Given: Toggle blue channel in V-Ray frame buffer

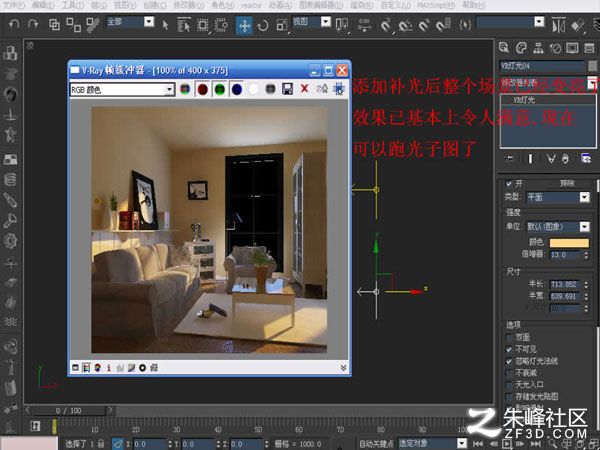Looking at the screenshot, I should [236, 90].
